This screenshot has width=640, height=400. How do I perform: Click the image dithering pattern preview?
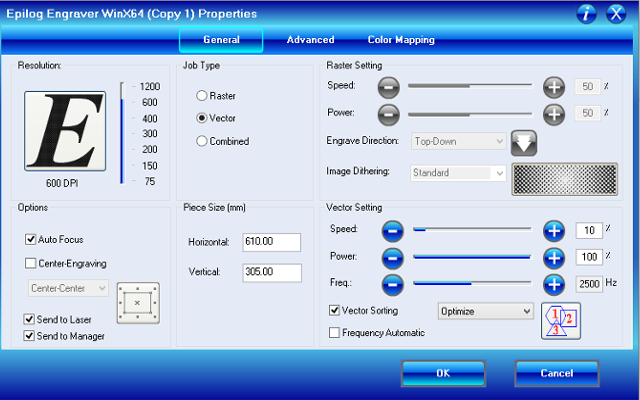point(565,179)
